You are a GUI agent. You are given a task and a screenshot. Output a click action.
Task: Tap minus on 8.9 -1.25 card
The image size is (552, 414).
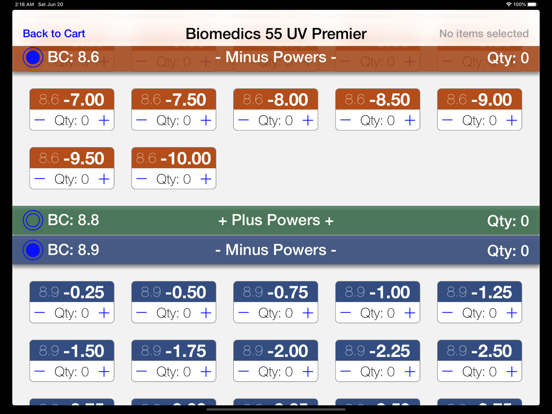click(447, 313)
